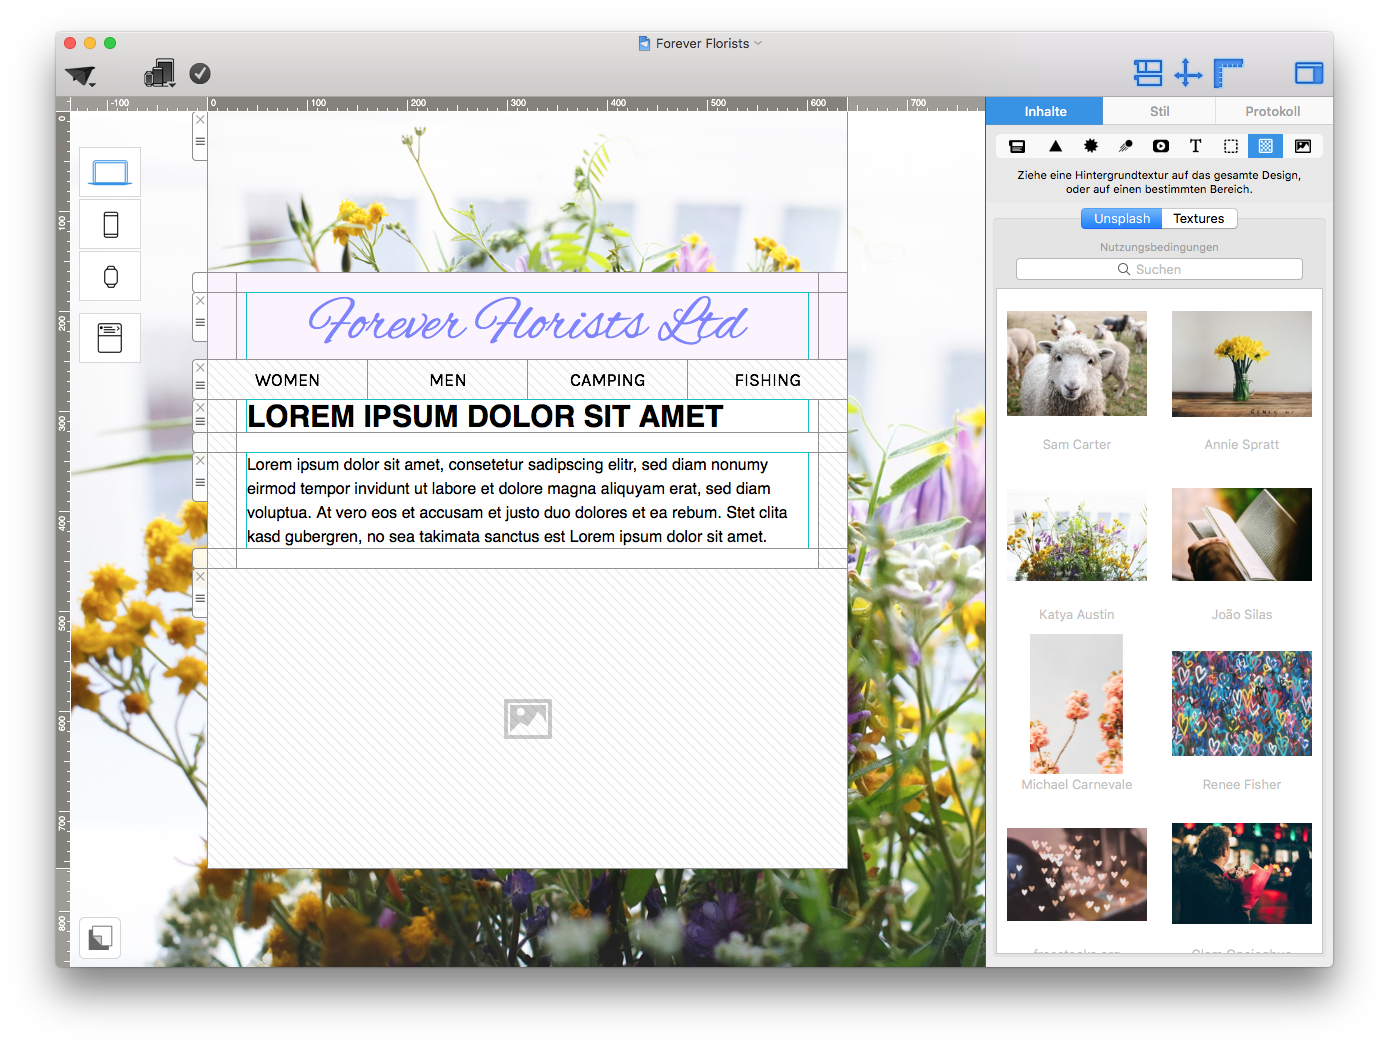Image resolution: width=1389 pixels, height=1047 pixels.
Task: Select the move arrows tool
Action: [x=1188, y=72]
